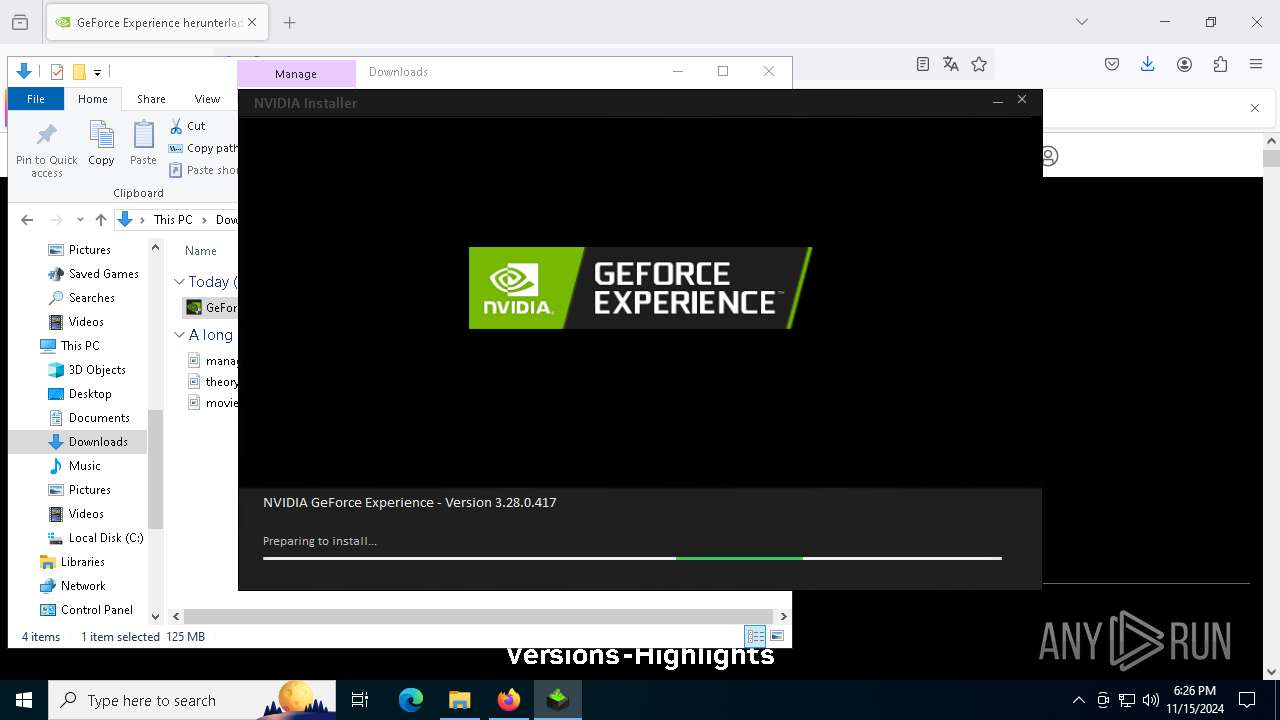Minimize the NVIDIA Installer window
Viewport: 1280px width, 720px height.
coord(997,100)
